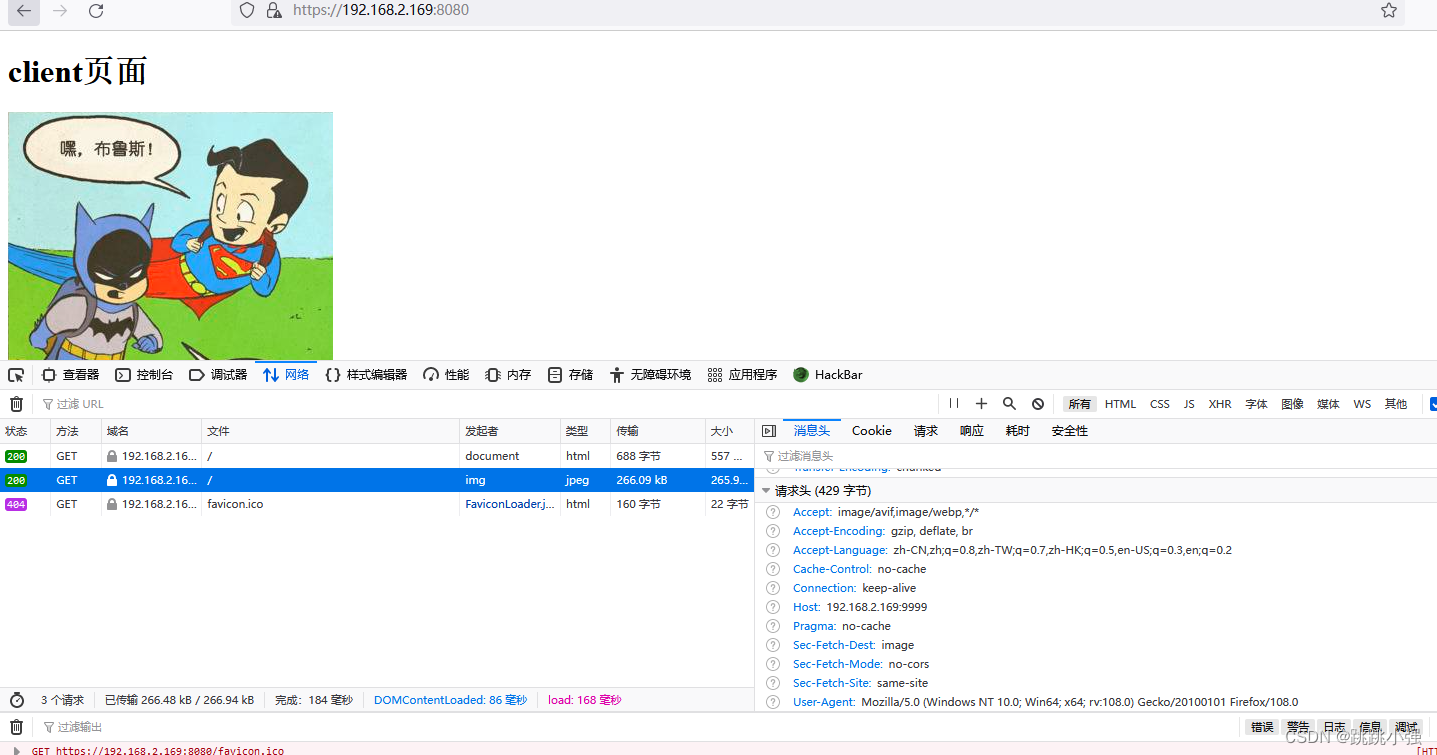Open the 存储 storage tab

tap(570, 375)
